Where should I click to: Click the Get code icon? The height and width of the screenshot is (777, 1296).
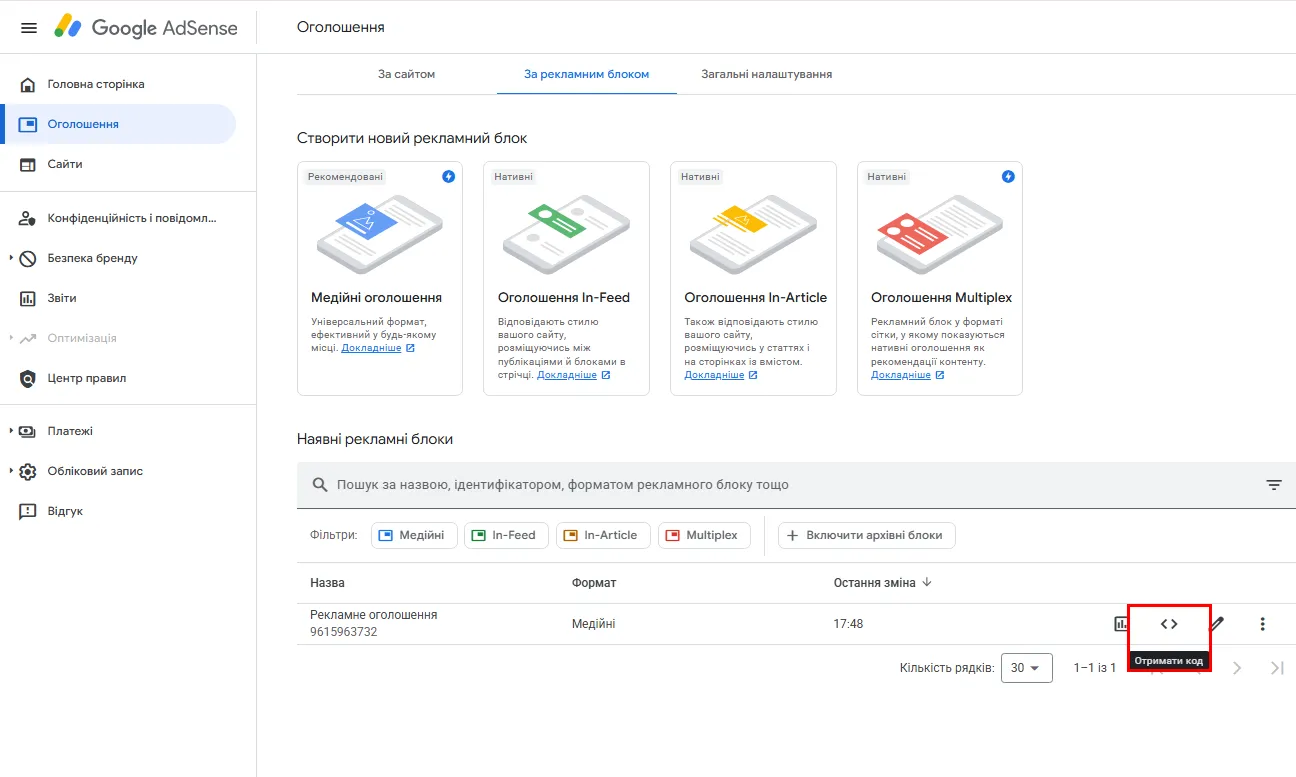[x=1169, y=624]
